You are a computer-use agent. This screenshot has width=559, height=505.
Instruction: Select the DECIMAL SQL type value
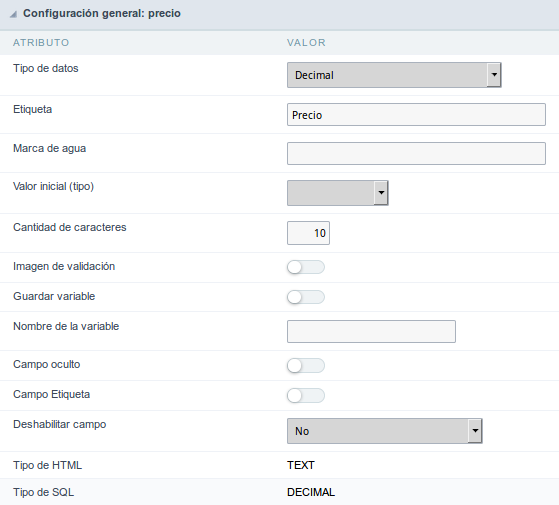[x=311, y=492]
